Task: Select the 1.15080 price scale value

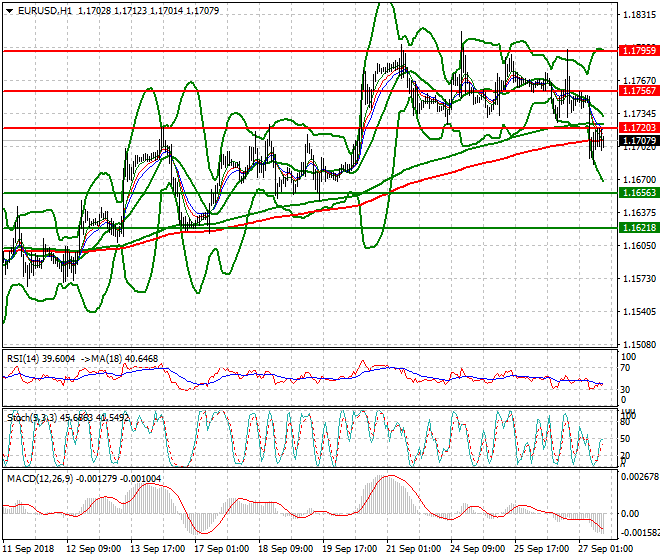Action: pyautogui.click(x=639, y=344)
